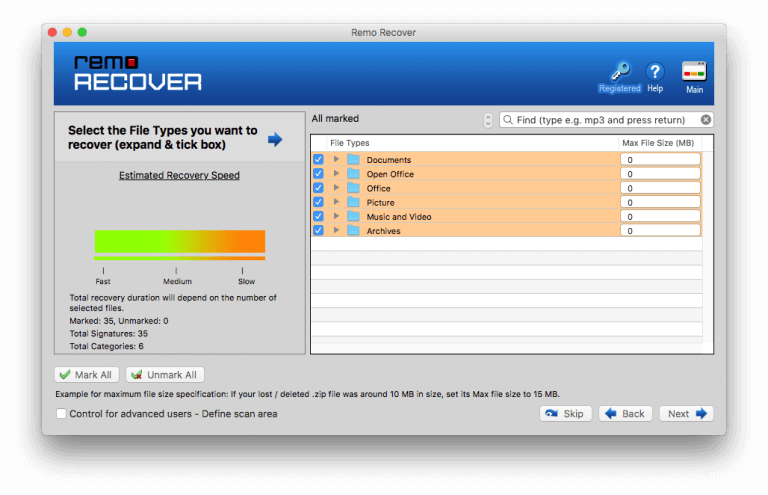The height and width of the screenshot is (495, 768).
Task: Click the Max File Size field for Archives
Action: 660,231
